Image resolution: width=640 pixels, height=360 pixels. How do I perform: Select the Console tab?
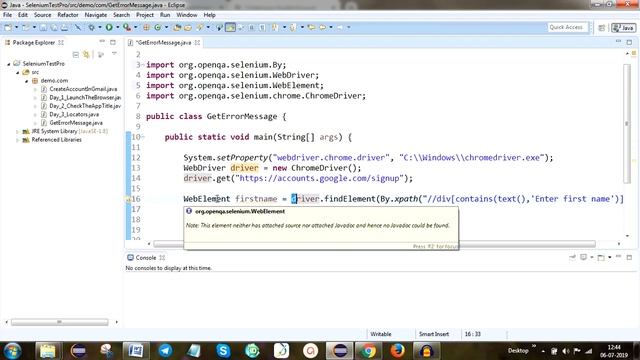146,258
